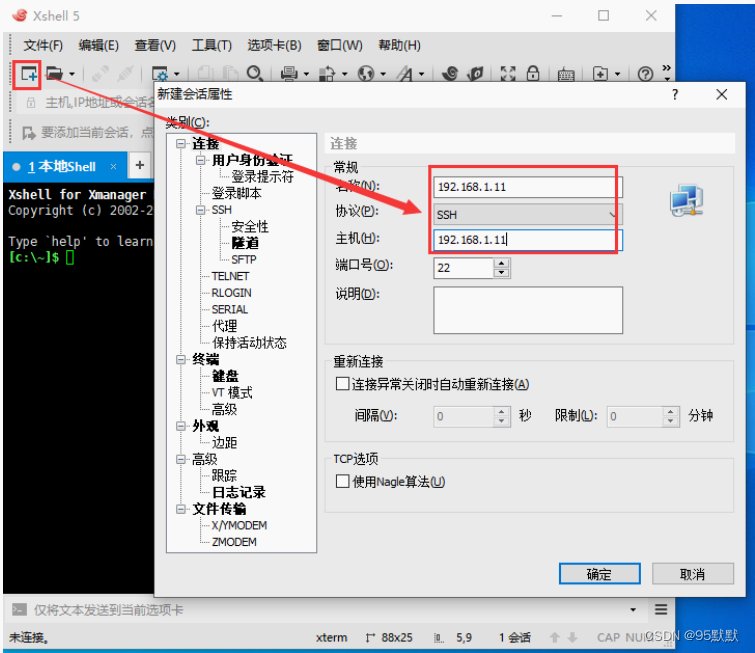Open the 选项卡(B) menu
This screenshot has height=653, width=755.
[274, 45]
